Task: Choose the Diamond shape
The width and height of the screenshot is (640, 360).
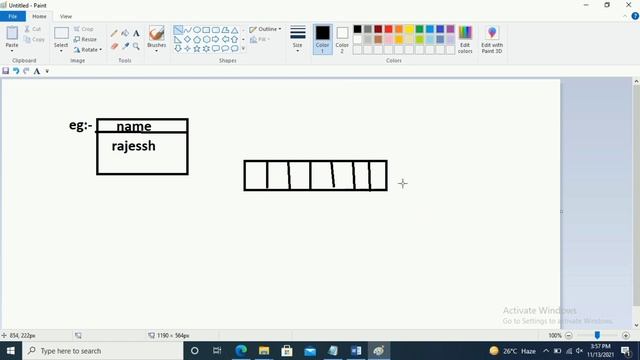Action: point(187,39)
